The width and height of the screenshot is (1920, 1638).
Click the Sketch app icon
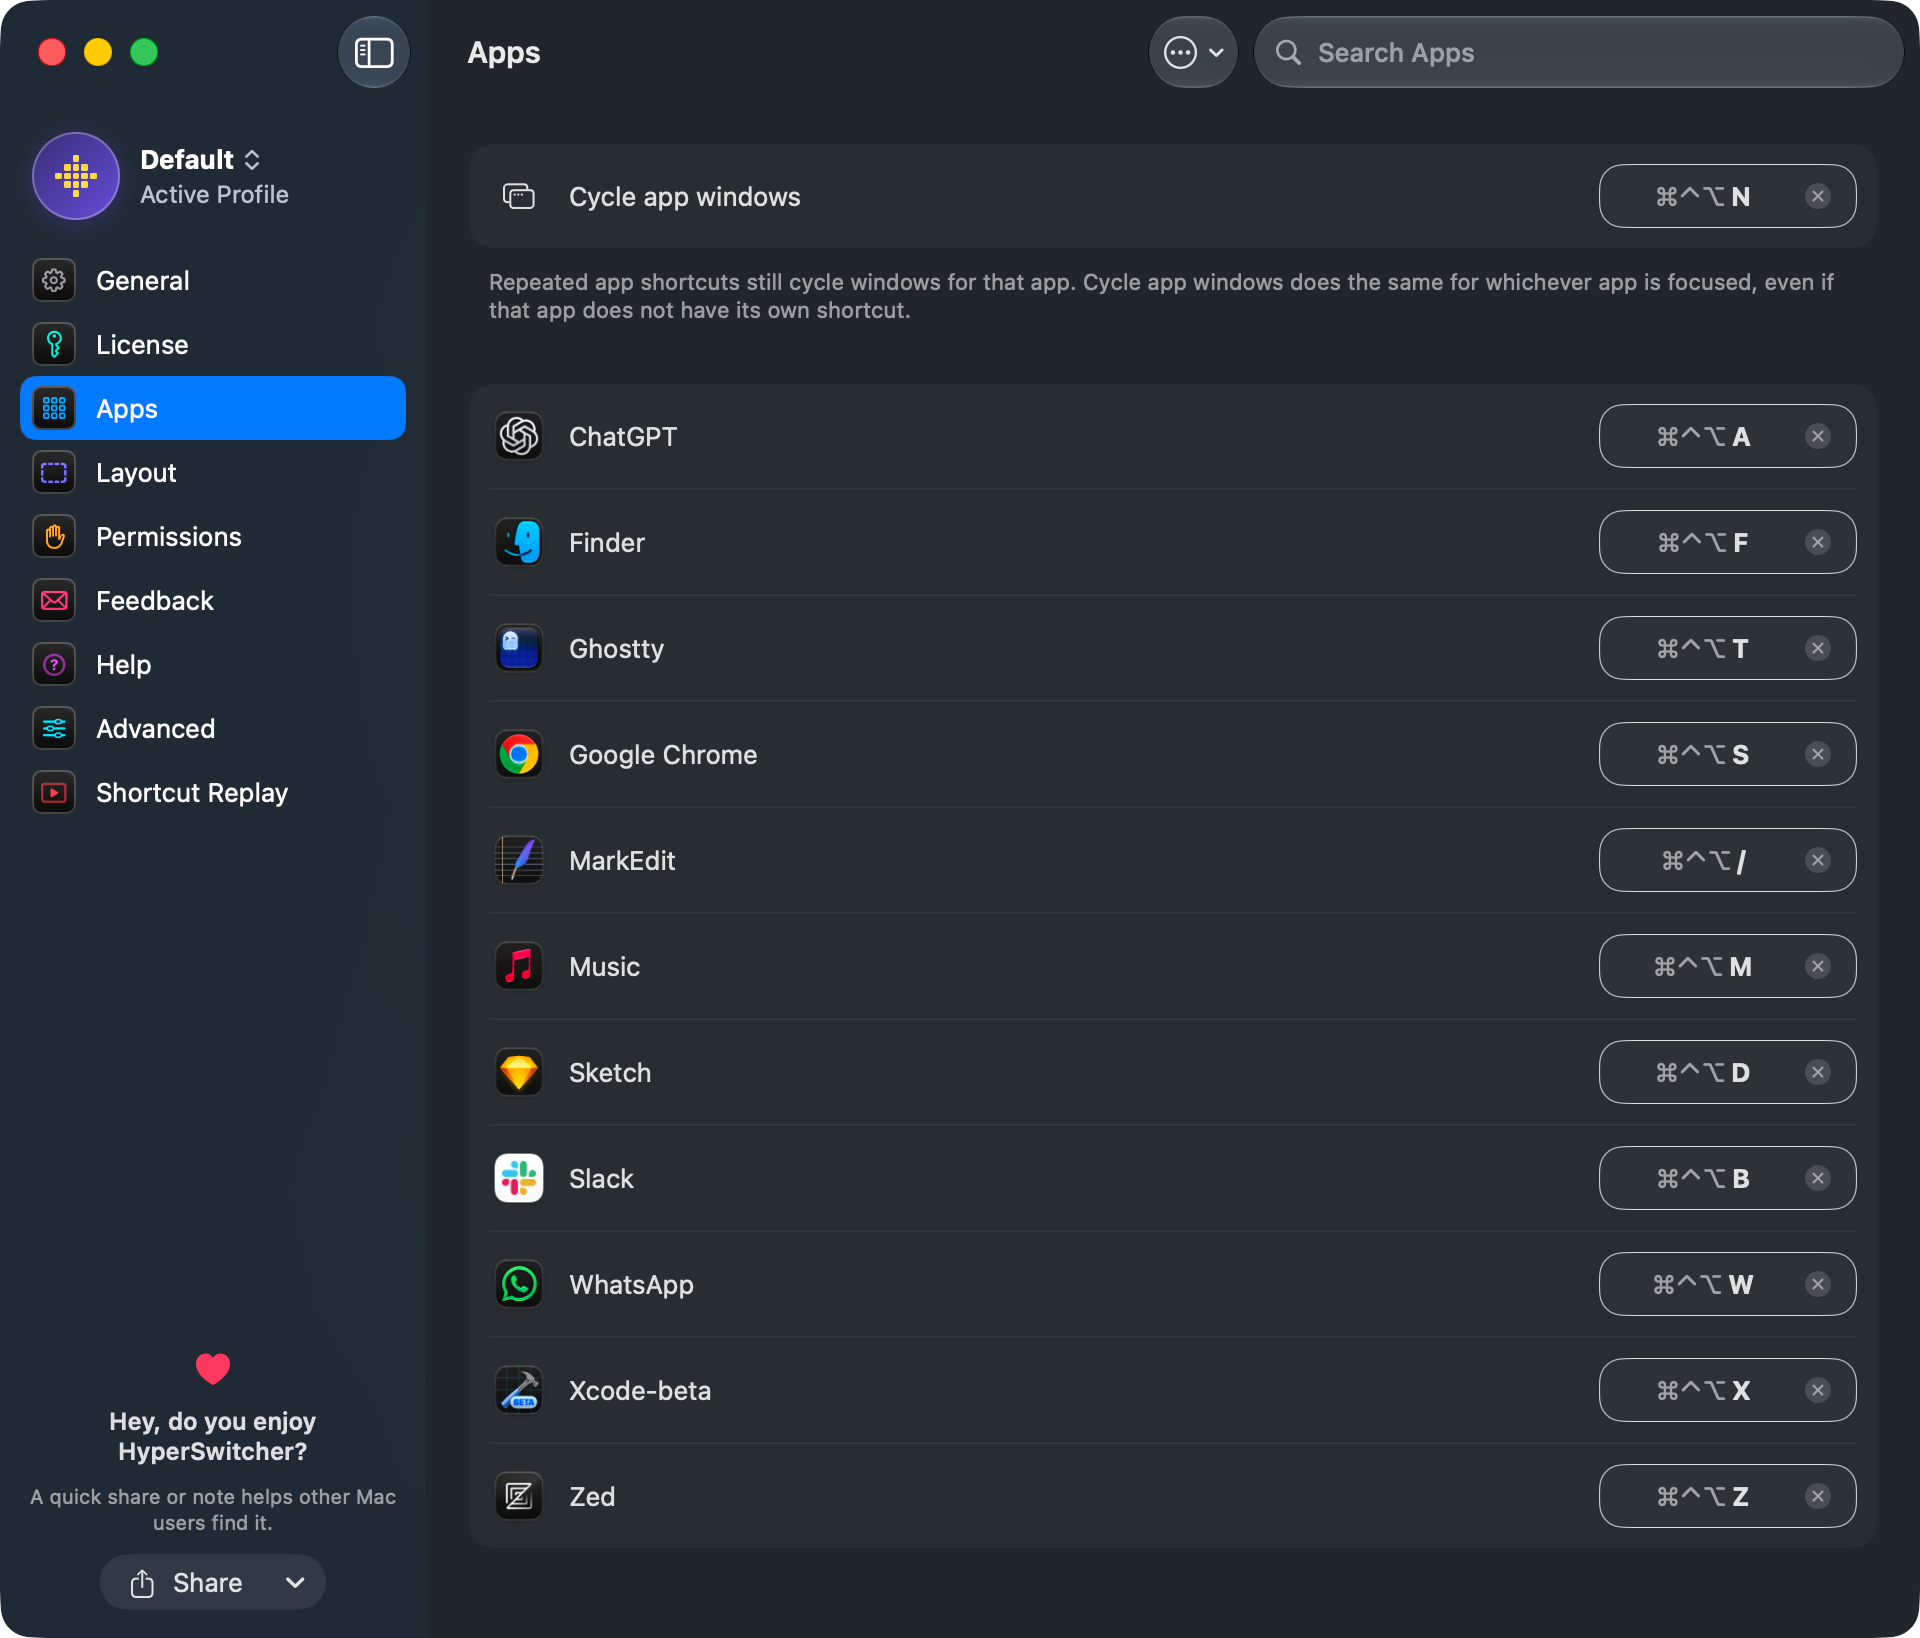pos(519,1072)
